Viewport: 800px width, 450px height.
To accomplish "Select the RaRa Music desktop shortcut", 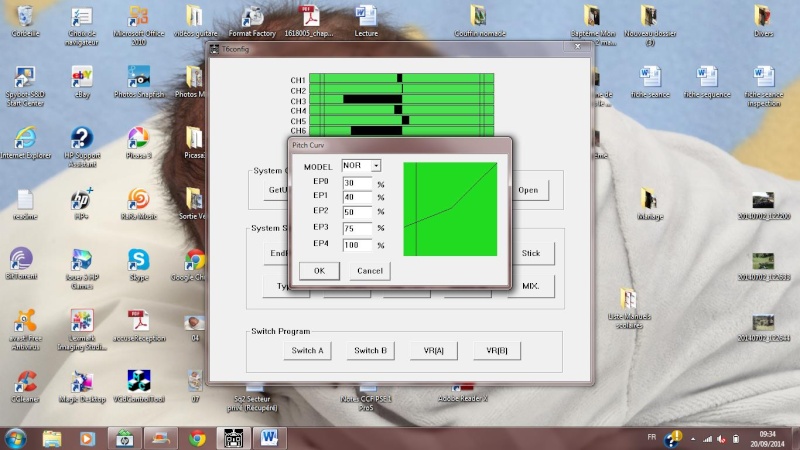I will click(139, 204).
